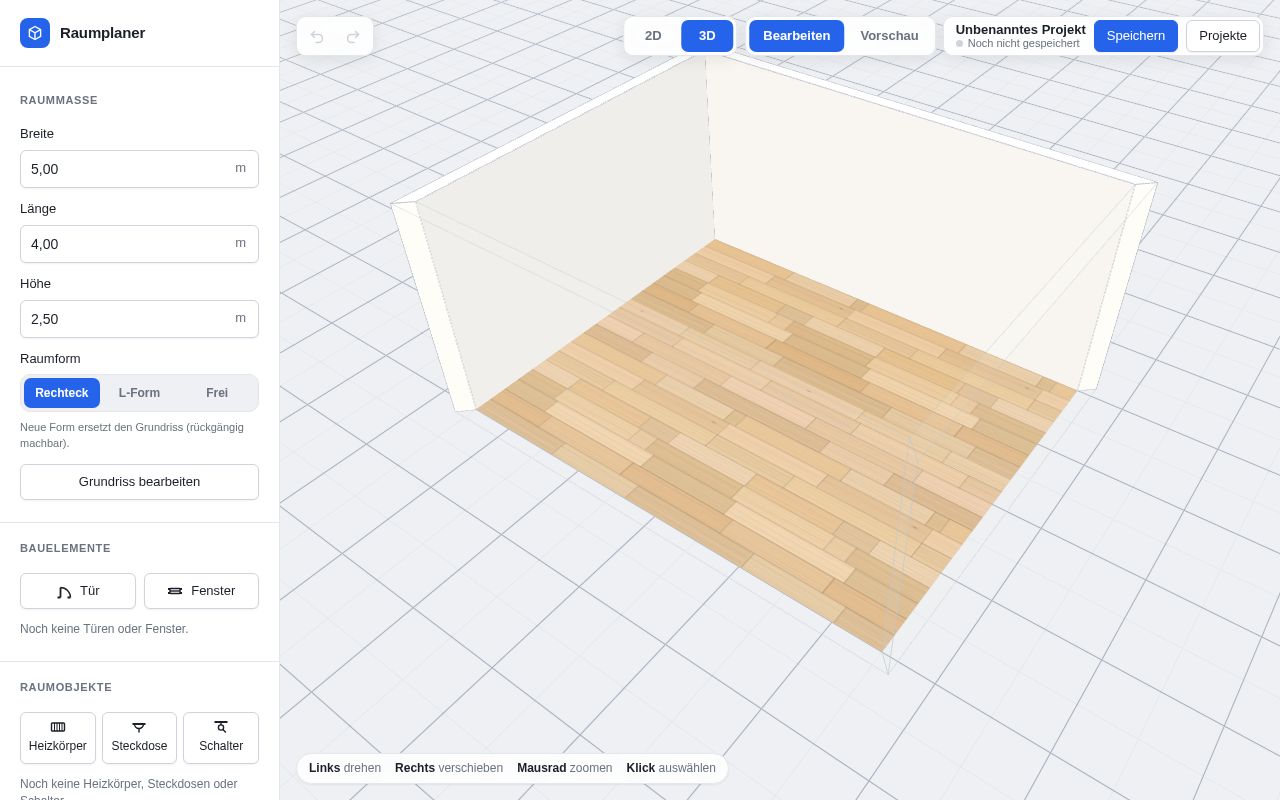Click the Länge input field

pos(139,244)
